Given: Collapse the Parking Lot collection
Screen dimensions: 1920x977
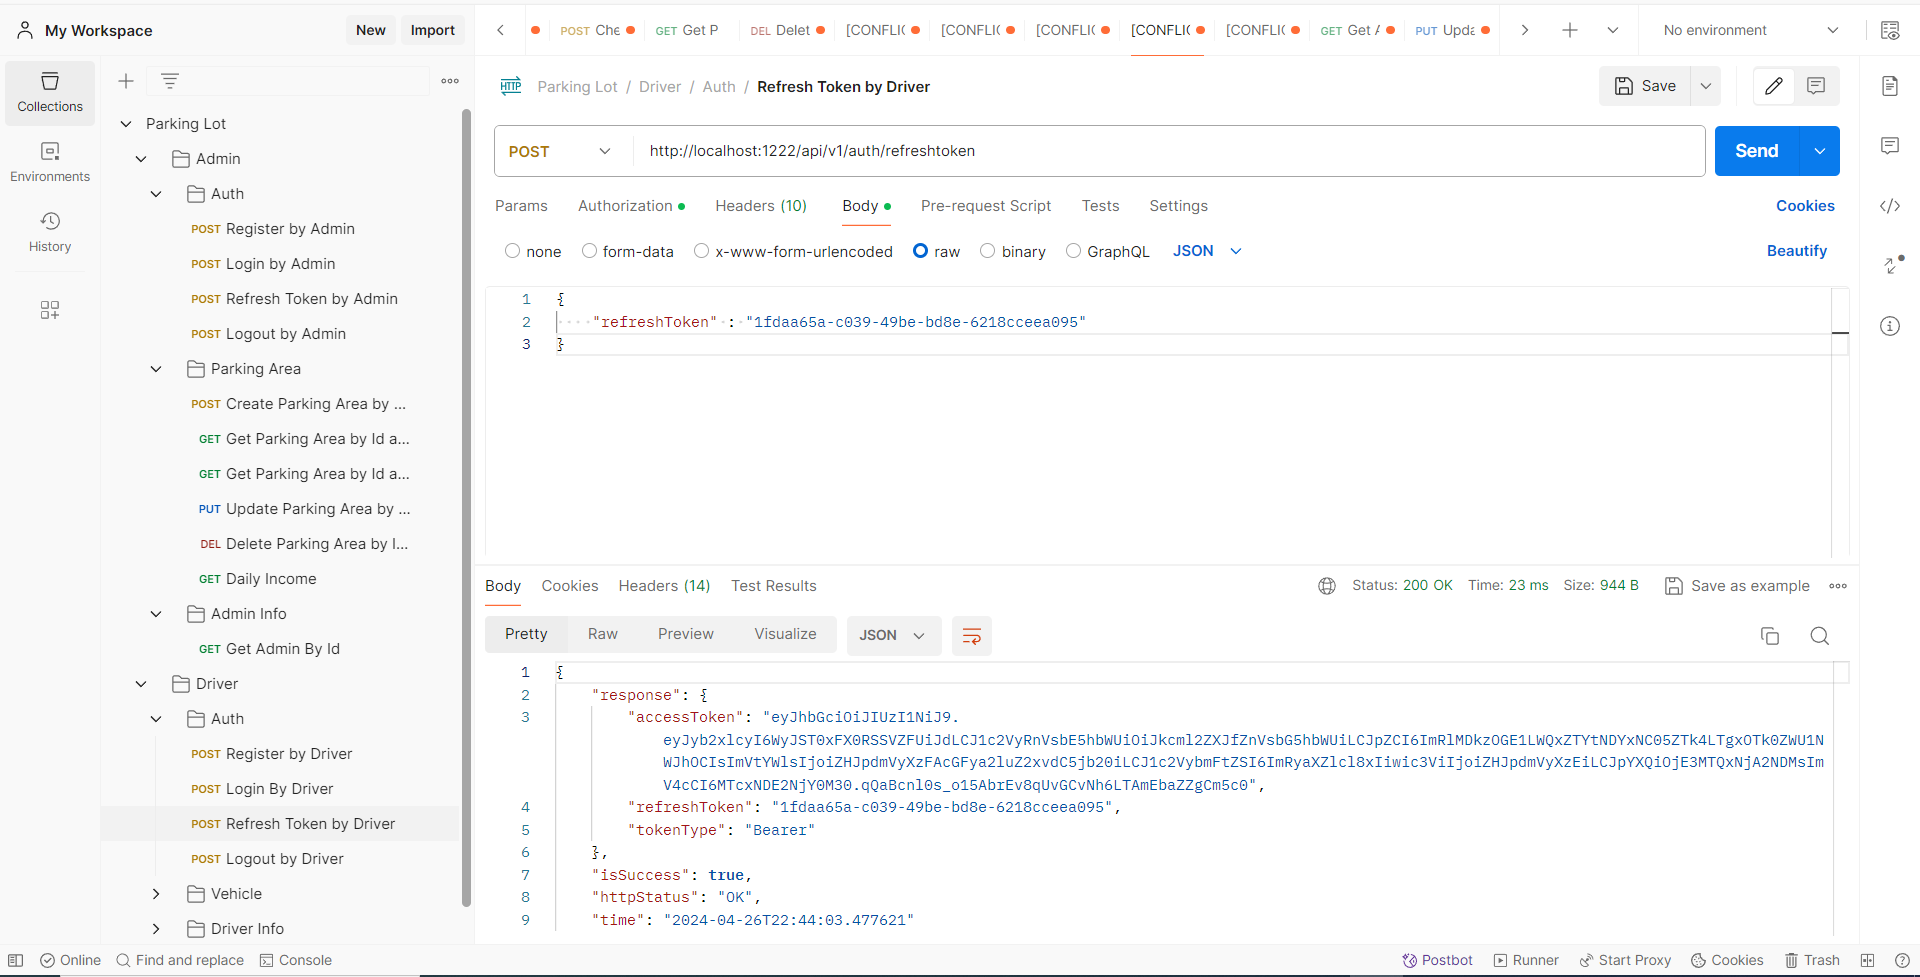Looking at the screenshot, I should (126, 124).
